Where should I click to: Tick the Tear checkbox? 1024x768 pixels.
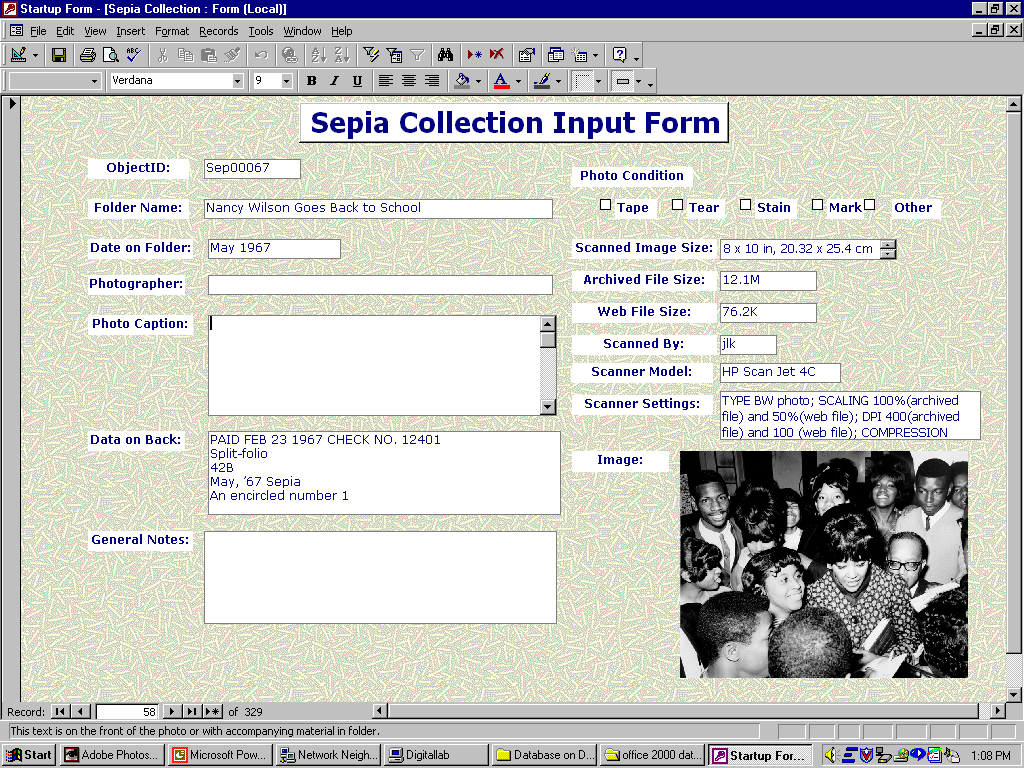[677, 205]
